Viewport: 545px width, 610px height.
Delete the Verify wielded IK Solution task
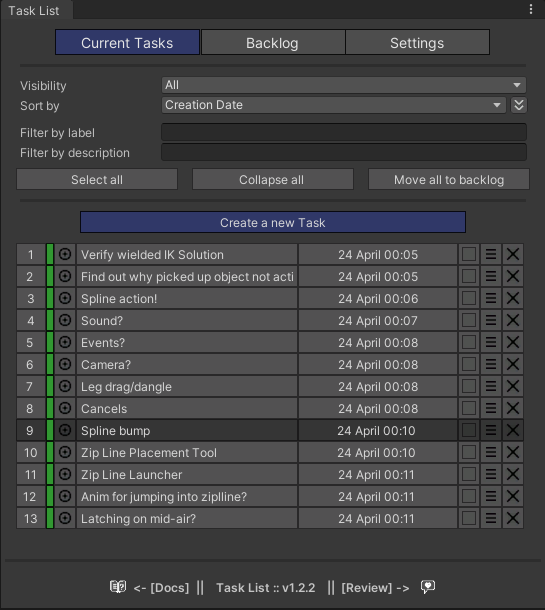click(513, 254)
